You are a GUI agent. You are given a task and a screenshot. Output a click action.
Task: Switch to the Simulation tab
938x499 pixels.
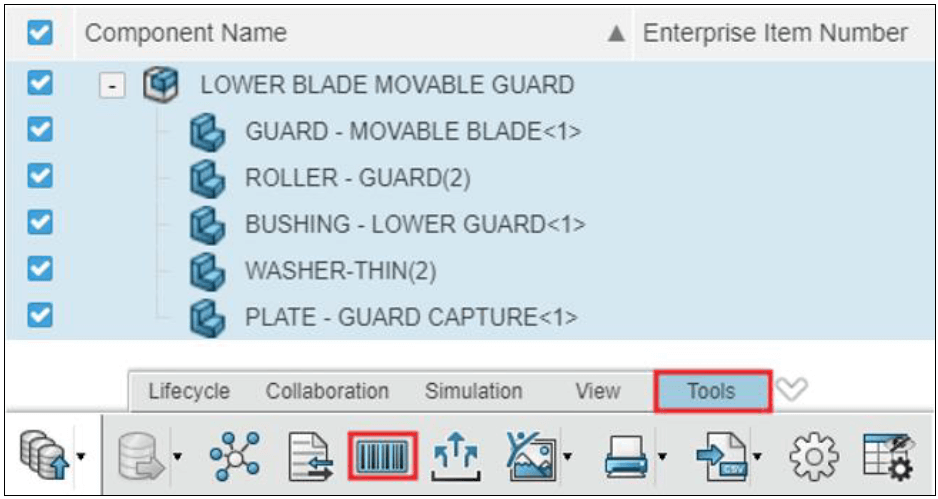pyautogui.click(x=473, y=391)
